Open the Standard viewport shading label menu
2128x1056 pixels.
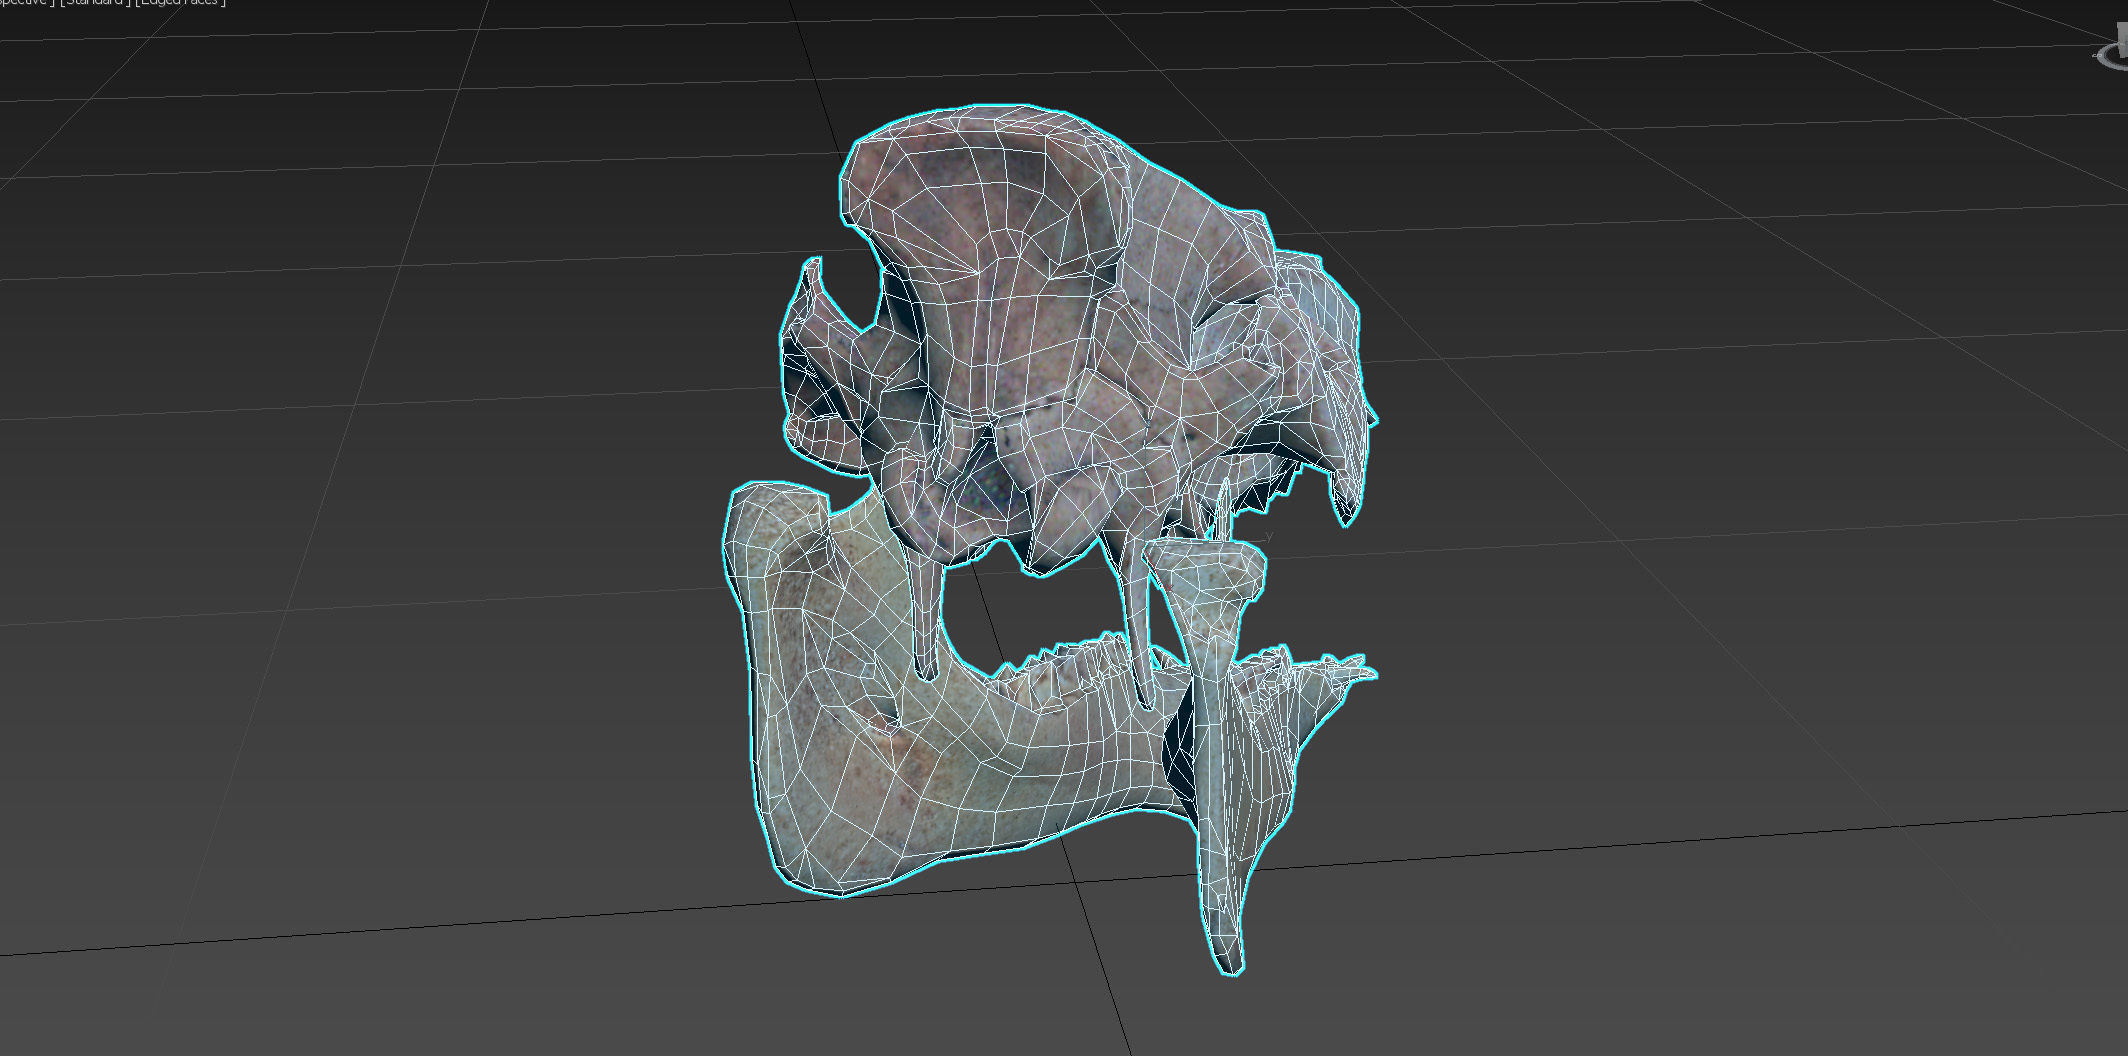(x=95, y=2)
